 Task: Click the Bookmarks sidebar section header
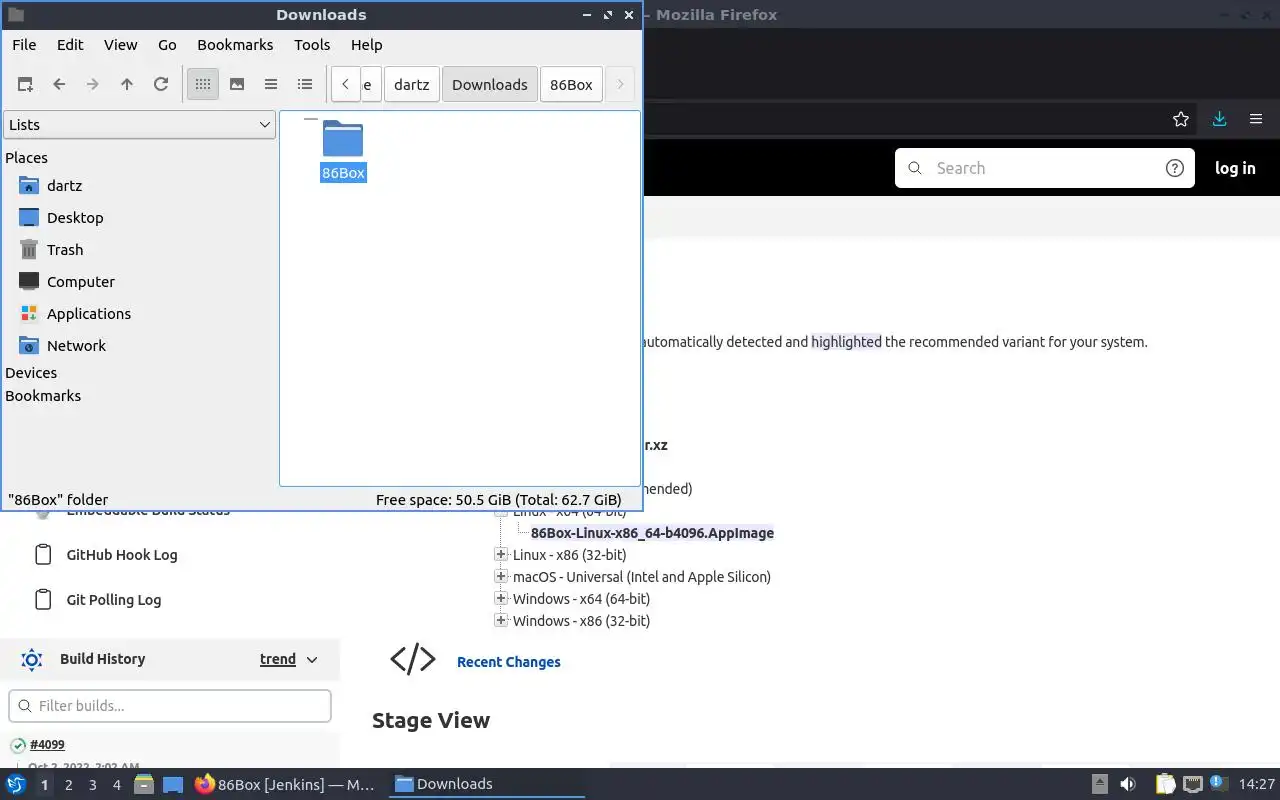click(x=43, y=395)
